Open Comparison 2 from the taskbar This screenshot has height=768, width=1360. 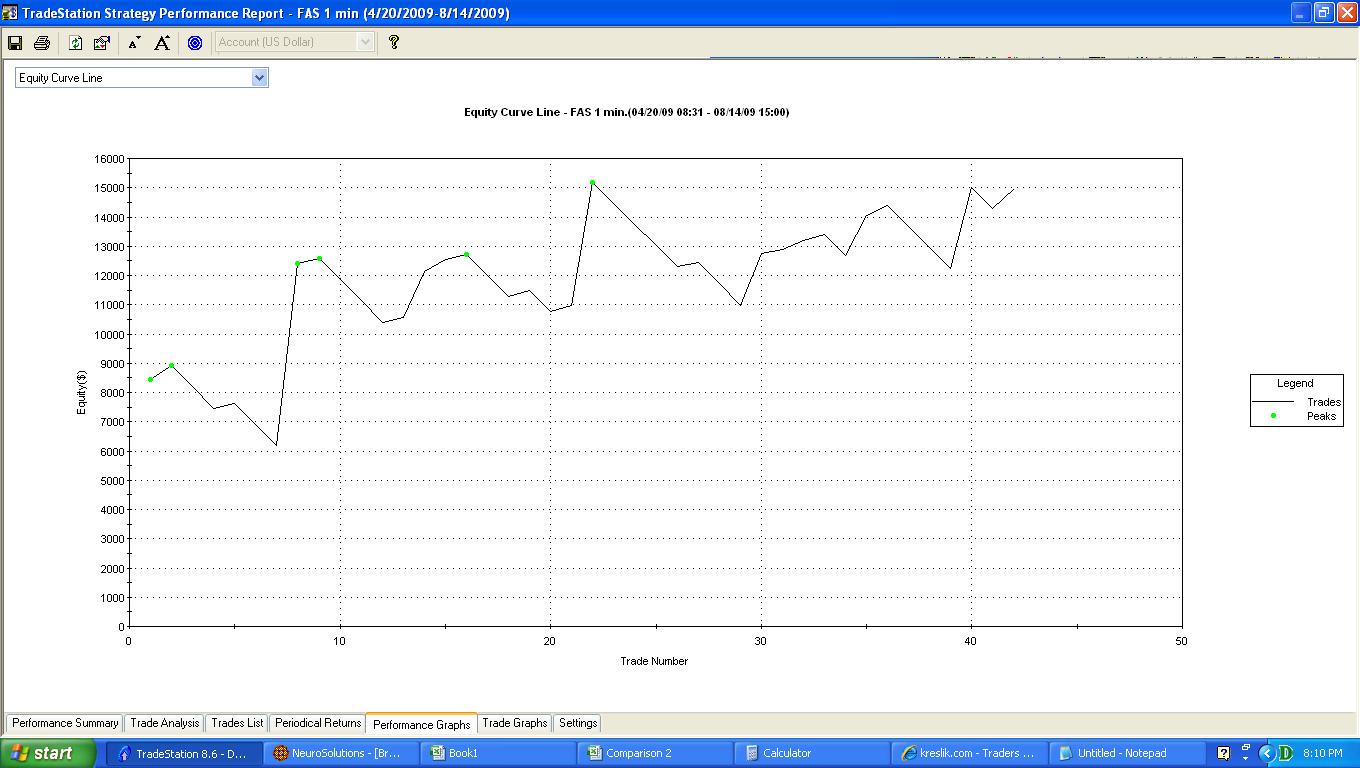[x=656, y=753]
